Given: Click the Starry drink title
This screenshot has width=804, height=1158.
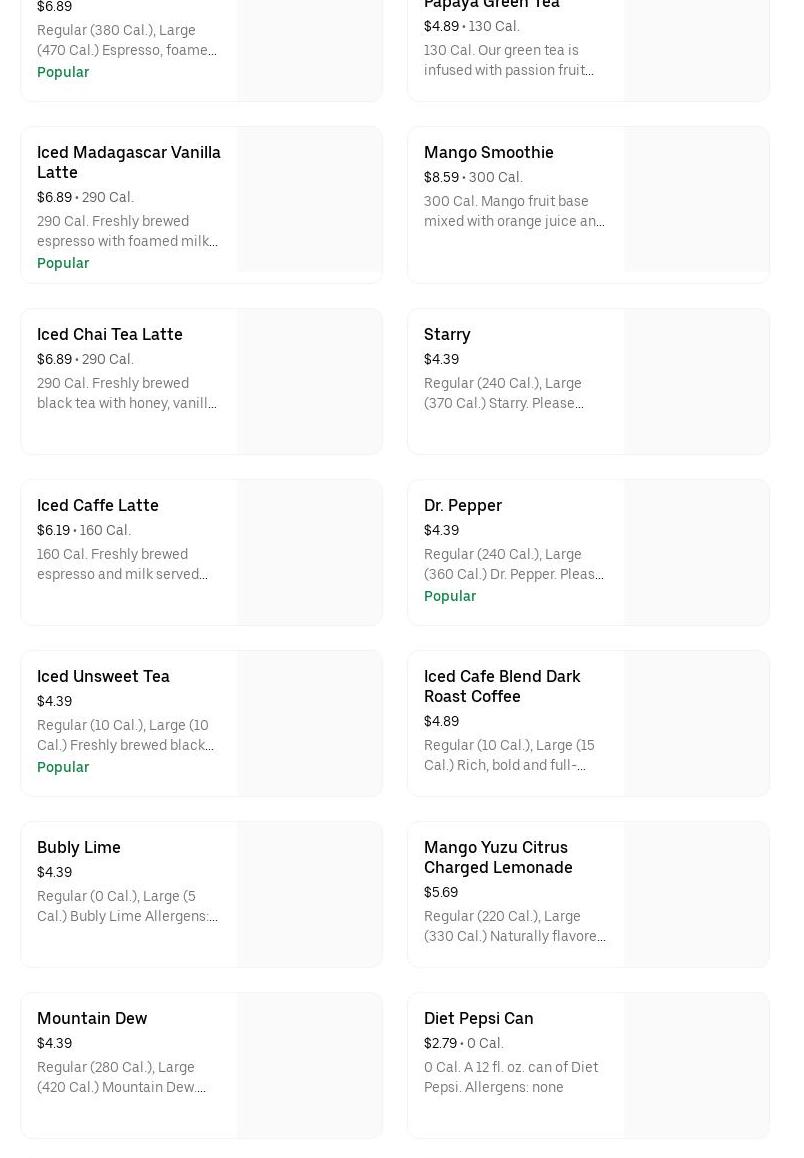Looking at the screenshot, I should click(x=447, y=334).
